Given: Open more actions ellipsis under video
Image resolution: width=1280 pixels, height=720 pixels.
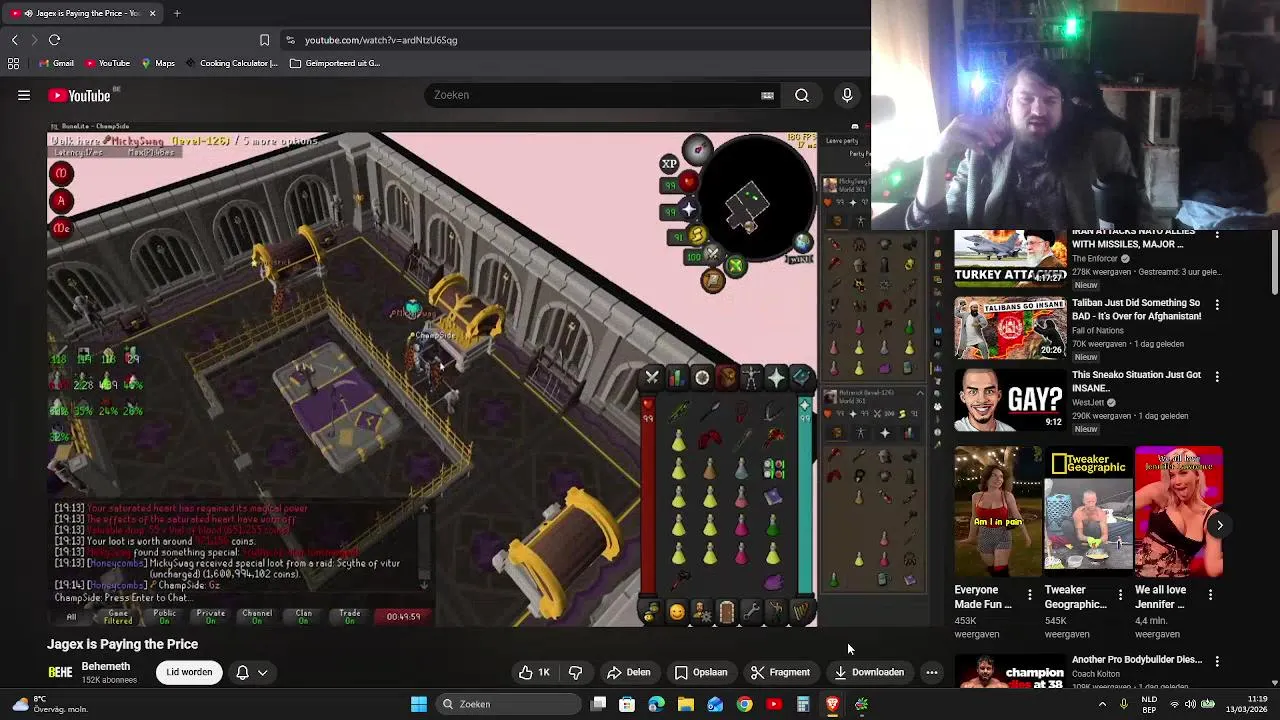Looking at the screenshot, I should point(931,672).
